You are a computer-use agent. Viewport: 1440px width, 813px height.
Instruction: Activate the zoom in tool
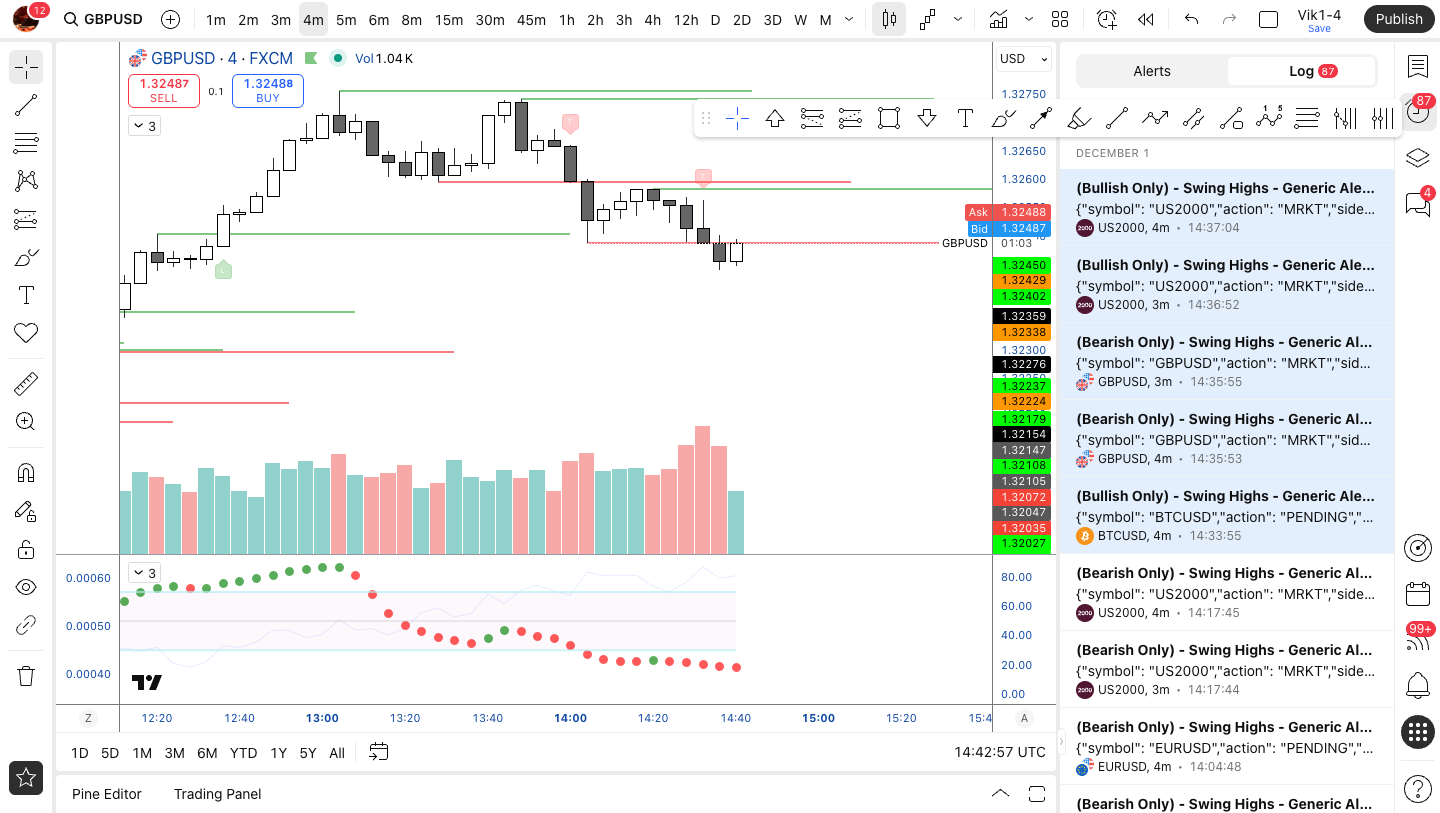(x=26, y=422)
